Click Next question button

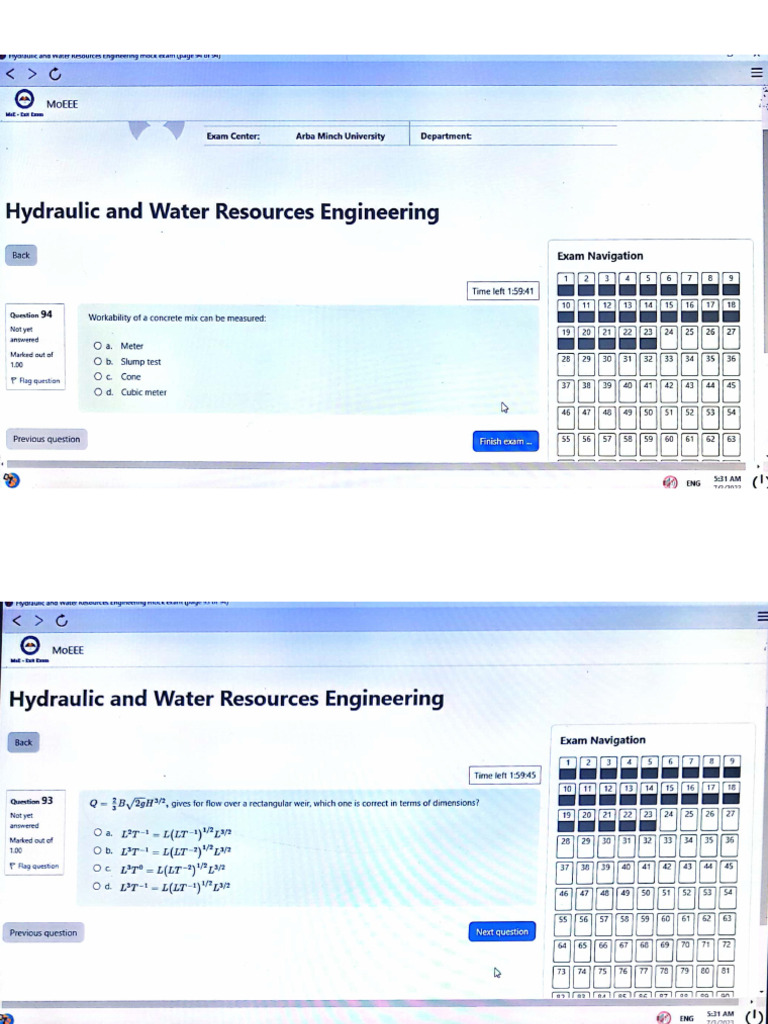pos(502,932)
